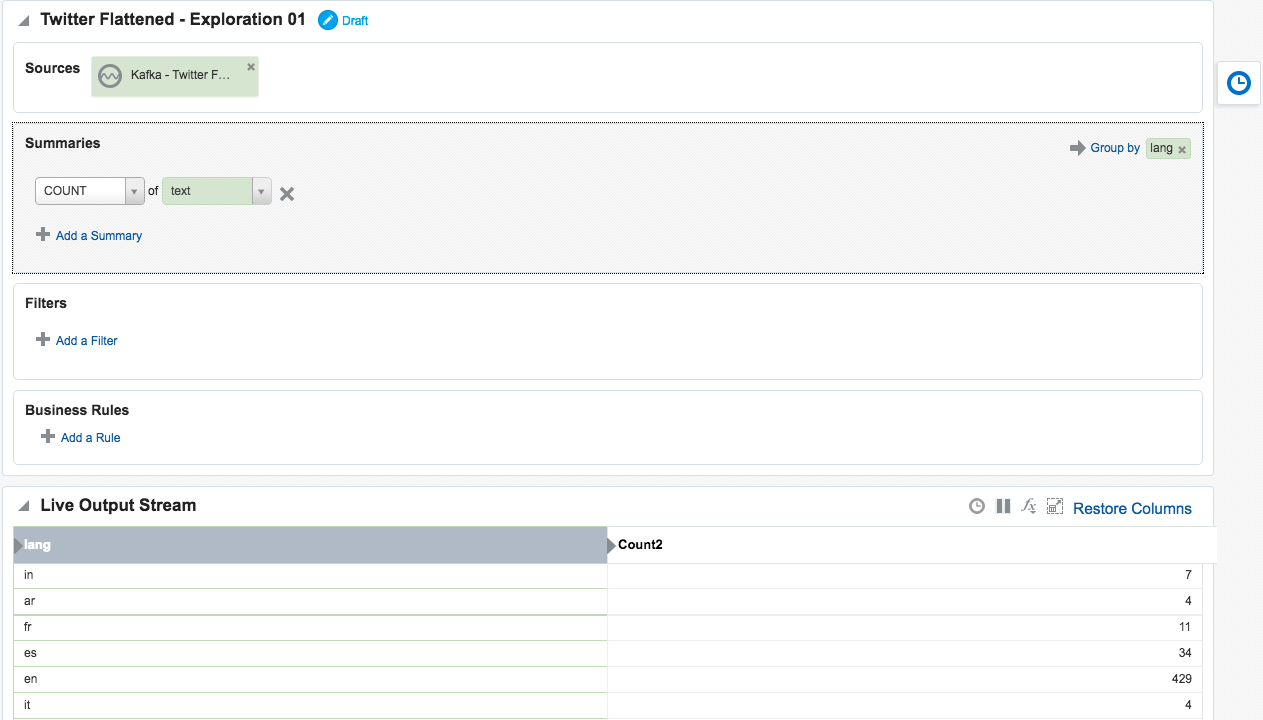The image size is (1263, 720).
Task: Delete the COUNT of text summary
Action: pos(287,194)
